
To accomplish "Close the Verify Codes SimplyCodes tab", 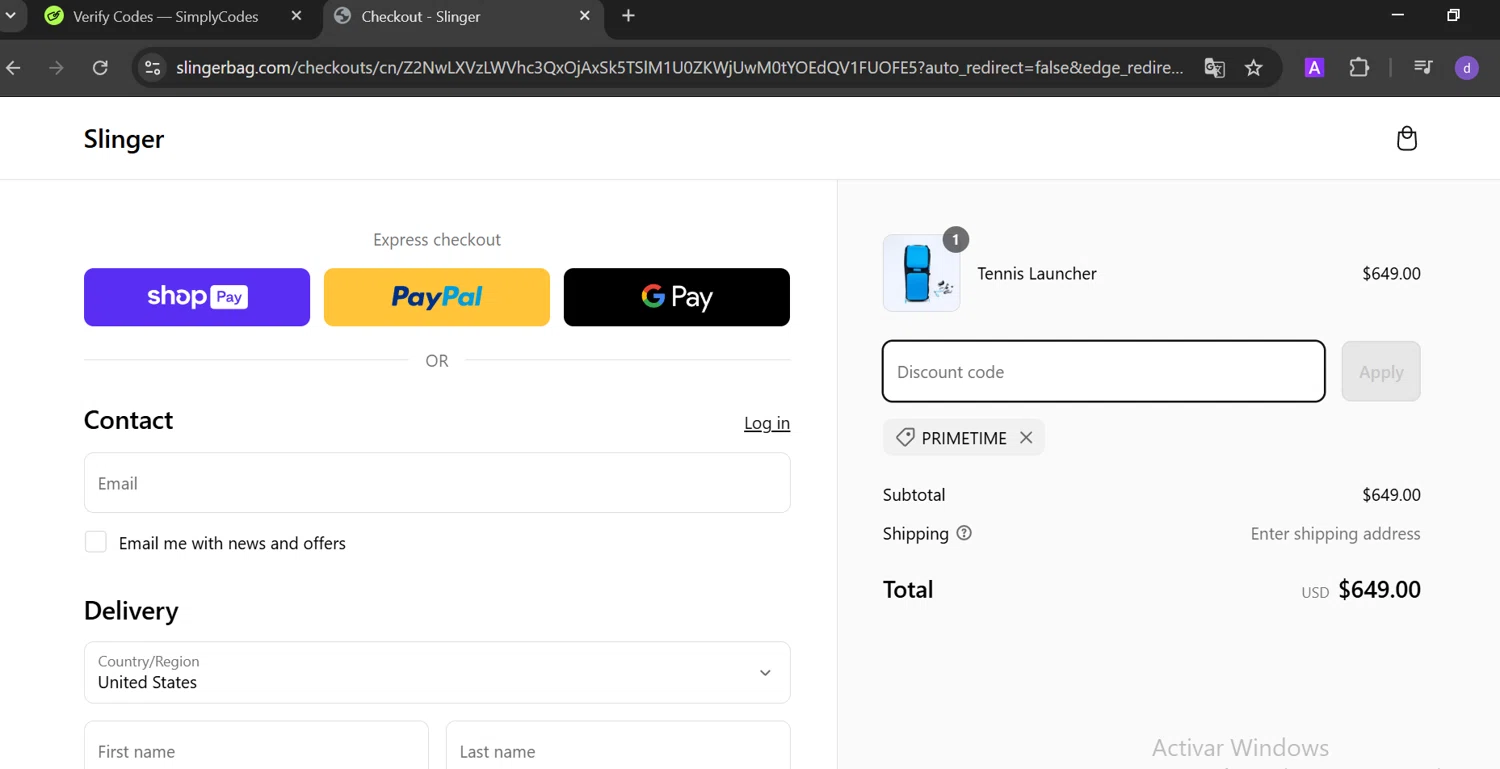I will pyautogui.click(x=296, y=16).
